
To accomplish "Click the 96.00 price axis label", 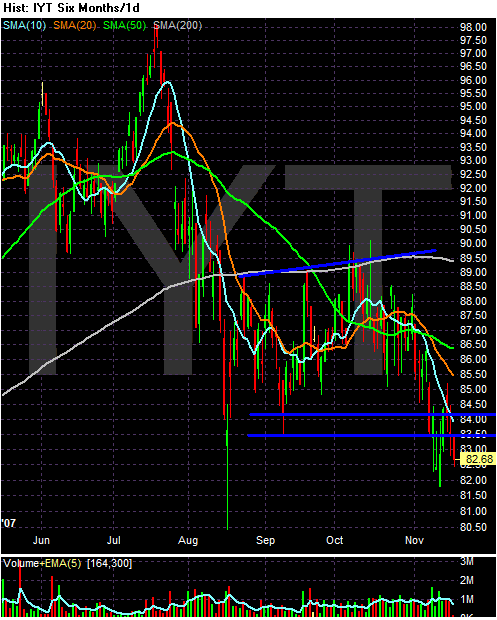I will [x=473, y=80].
